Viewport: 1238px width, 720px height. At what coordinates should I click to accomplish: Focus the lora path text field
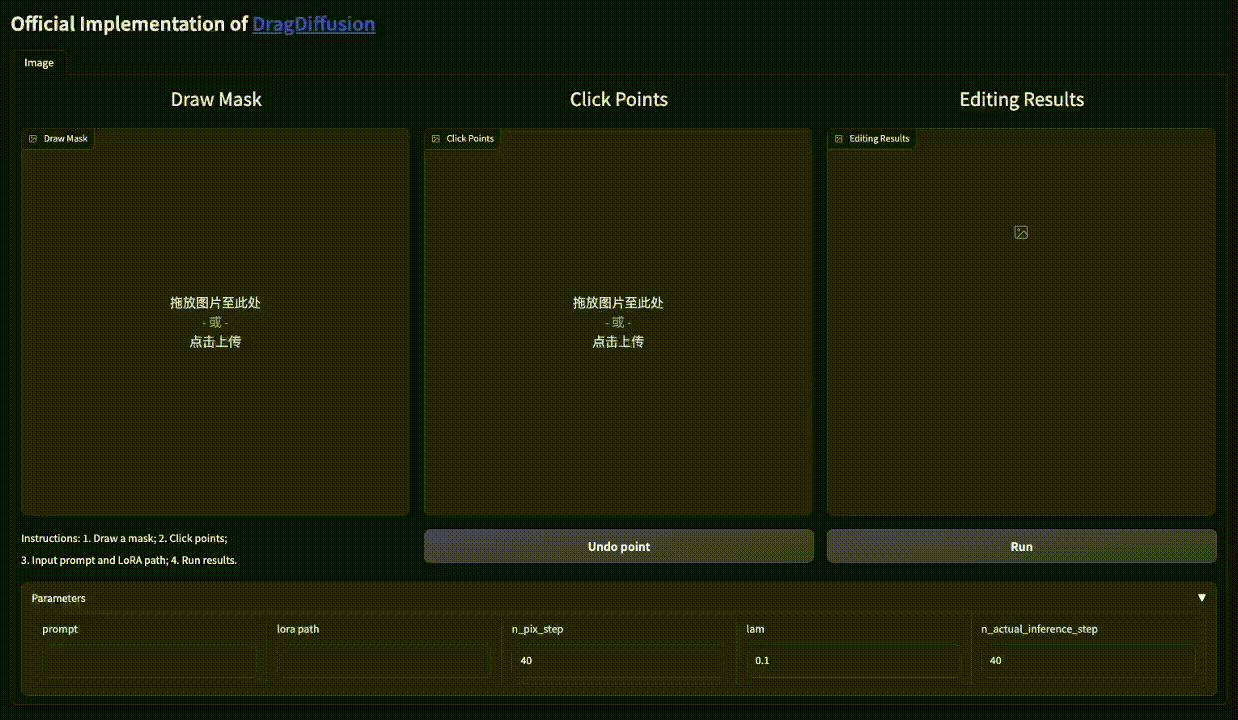click(384, 661)
